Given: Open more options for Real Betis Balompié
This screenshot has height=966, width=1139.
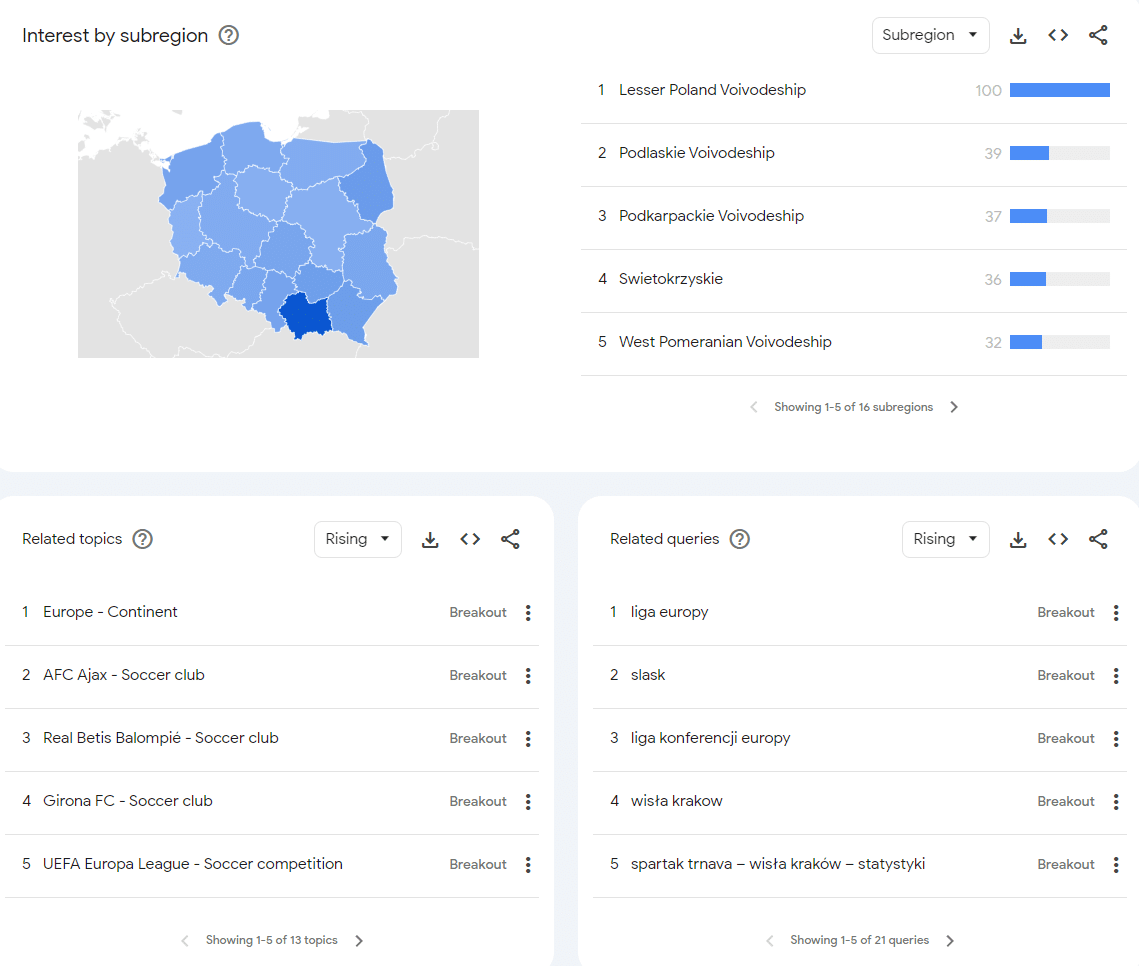Looking at the screenshot, I should [x=528, y=739].
